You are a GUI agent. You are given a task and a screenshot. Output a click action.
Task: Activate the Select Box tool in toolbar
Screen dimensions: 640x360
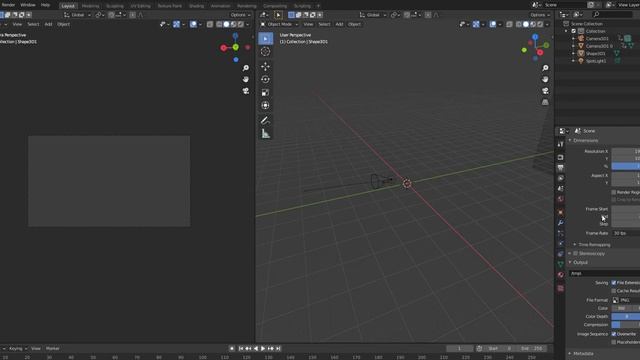click(265, 38)
